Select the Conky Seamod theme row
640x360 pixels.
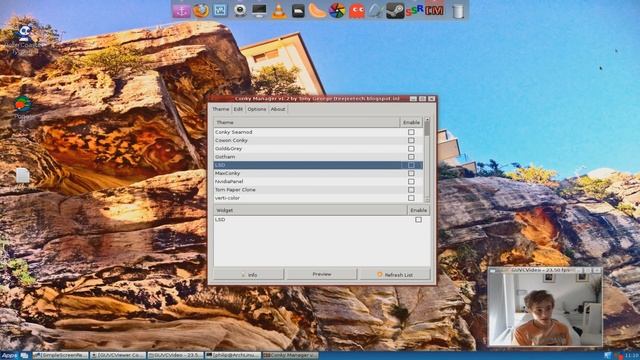(x=318, y=132)
